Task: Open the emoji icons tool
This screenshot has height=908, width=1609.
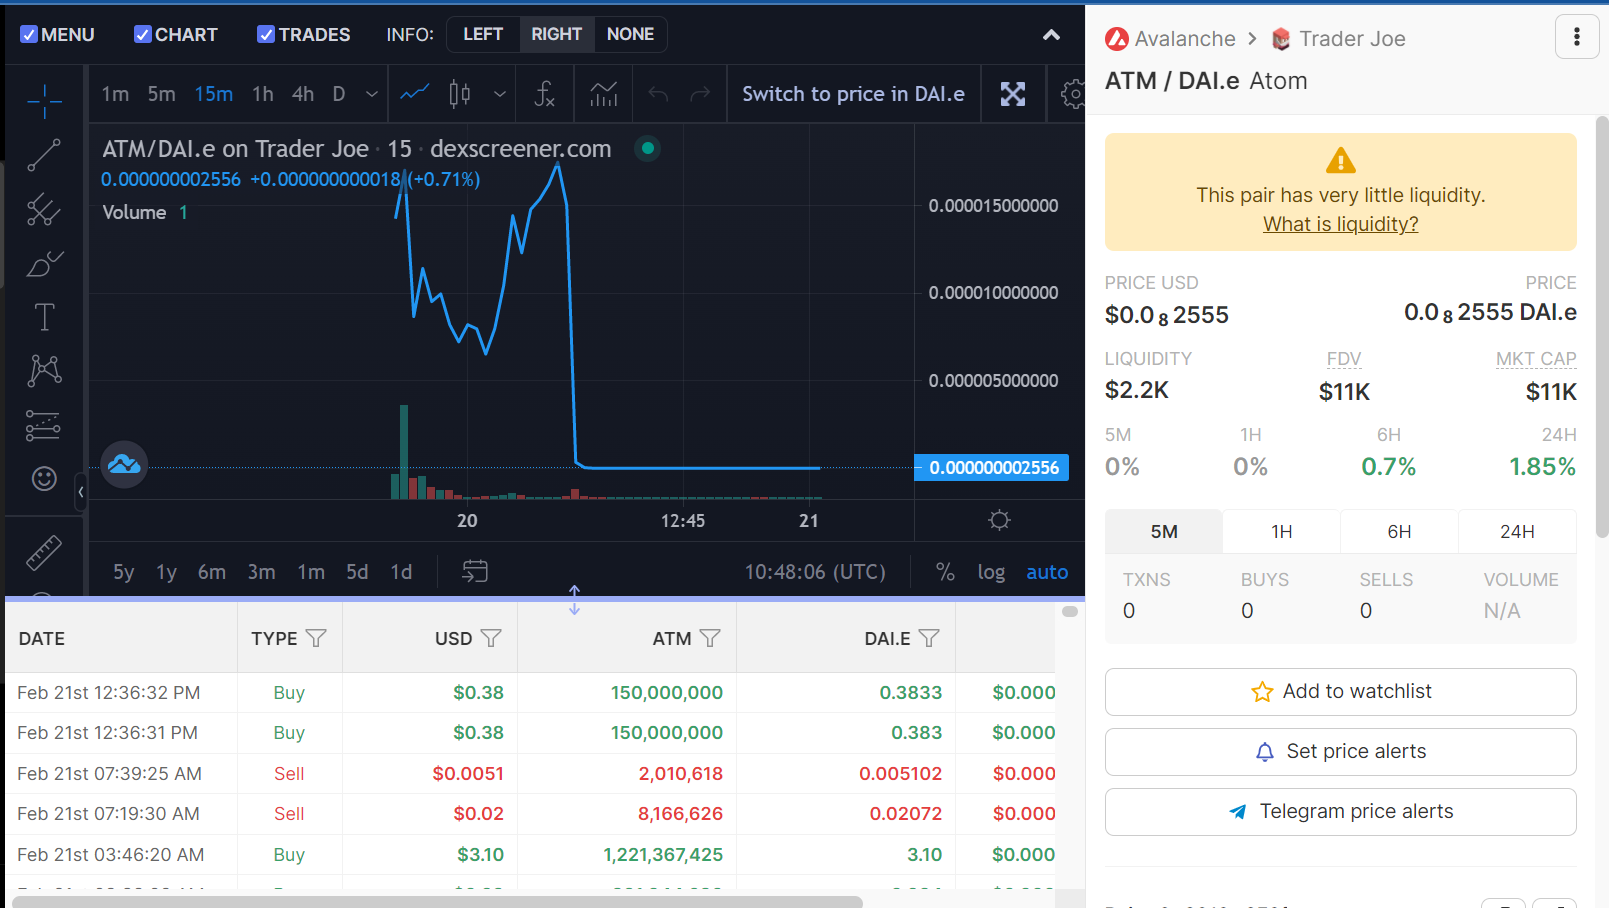Action: click(x=44, y=479)
